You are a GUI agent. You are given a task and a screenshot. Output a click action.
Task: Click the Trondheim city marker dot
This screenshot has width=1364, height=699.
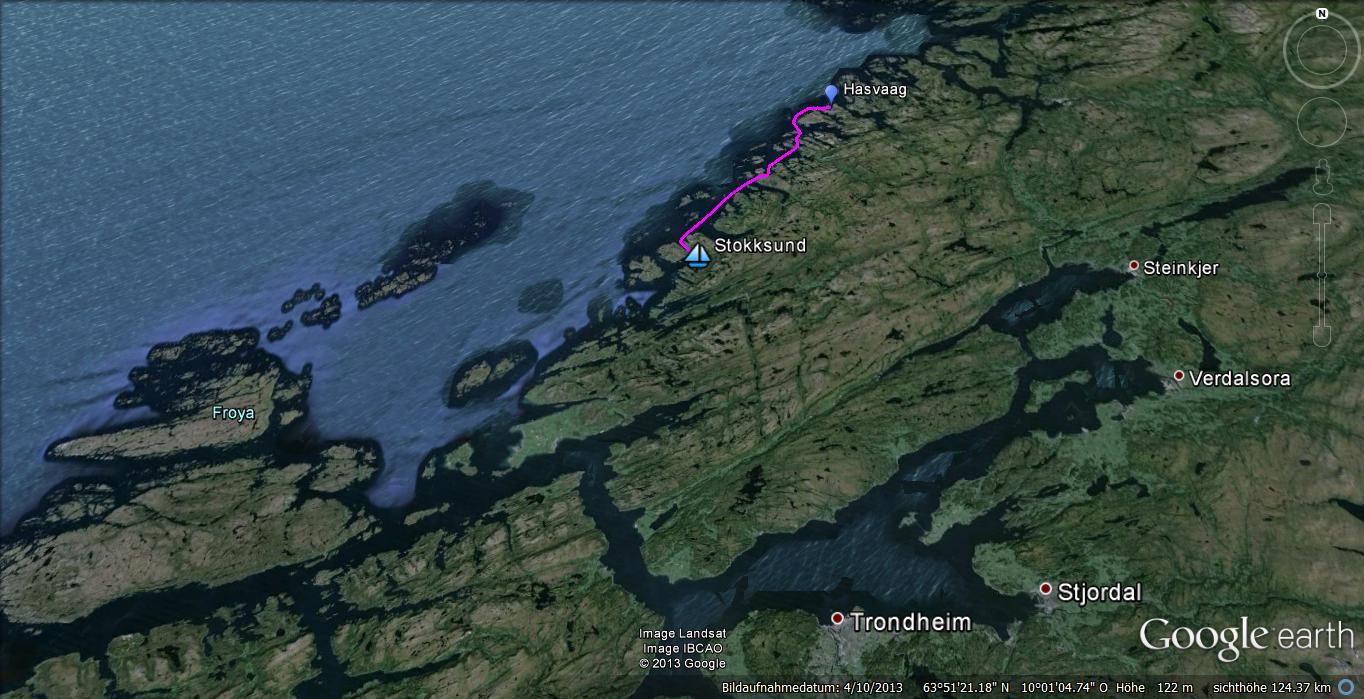pos(837,619)
